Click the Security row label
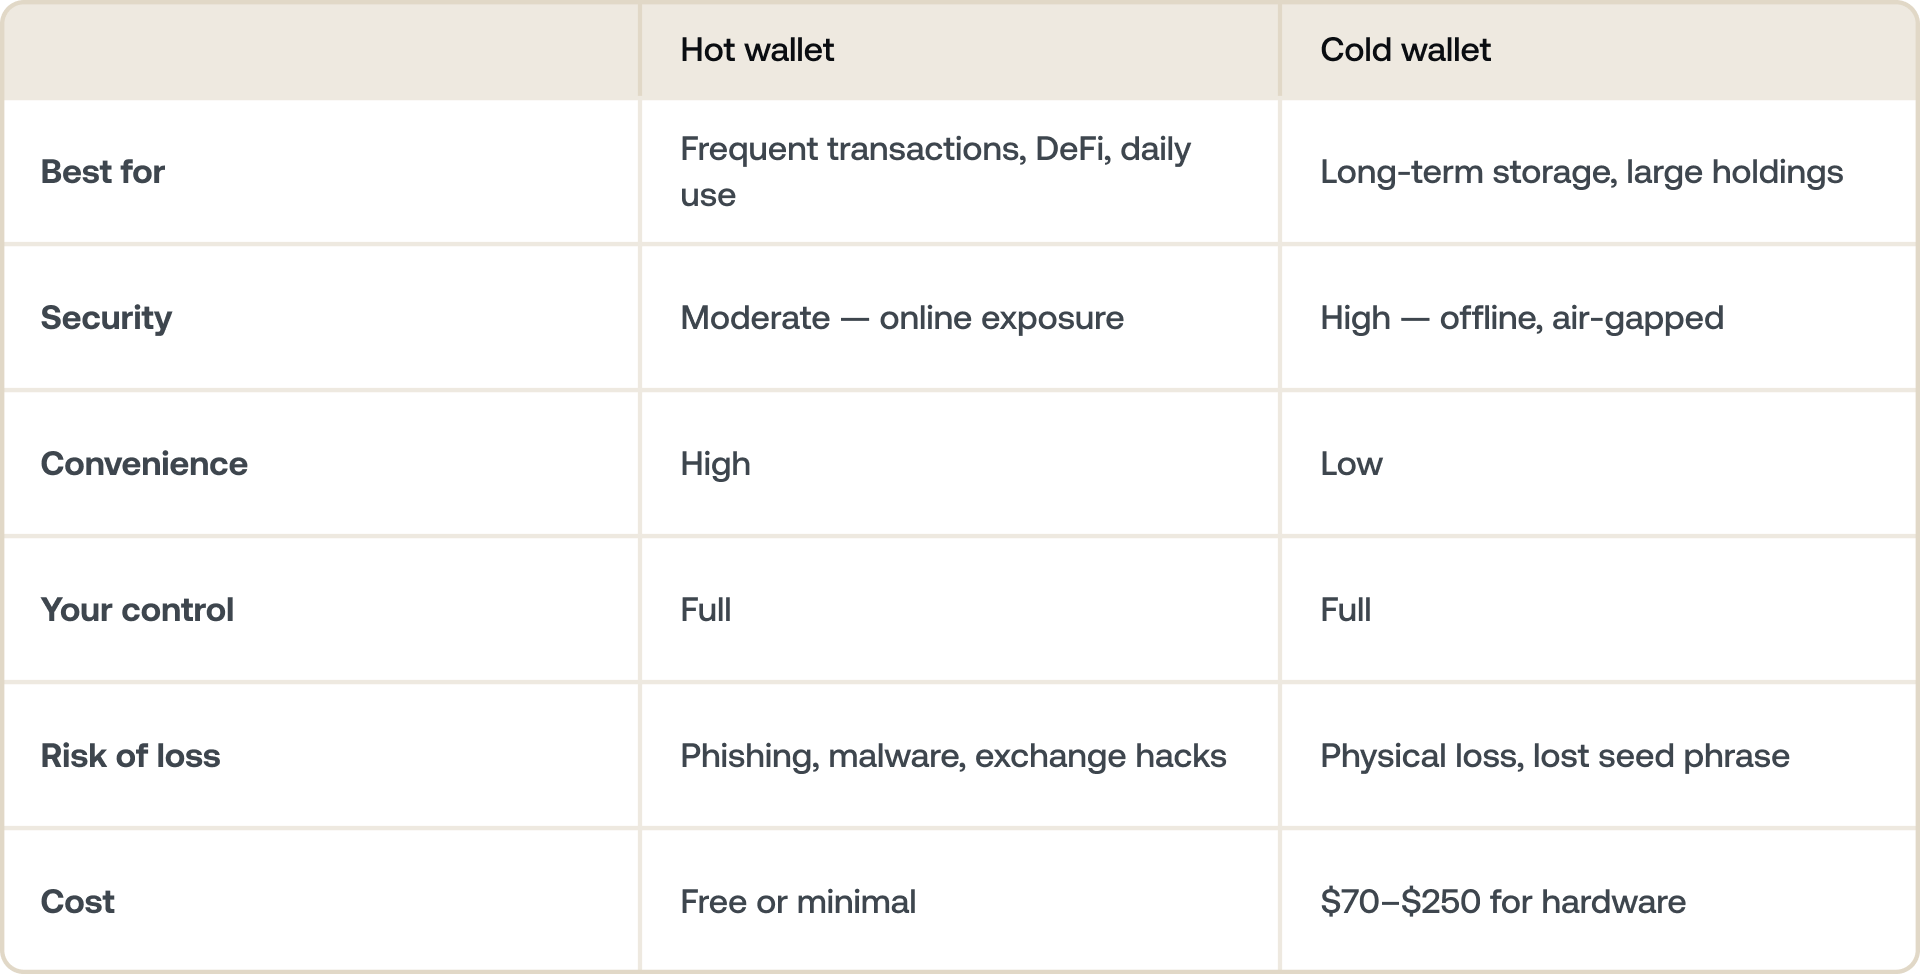Image resolution: width=1920 pixels, height=975 pixels. coord(106,318)
